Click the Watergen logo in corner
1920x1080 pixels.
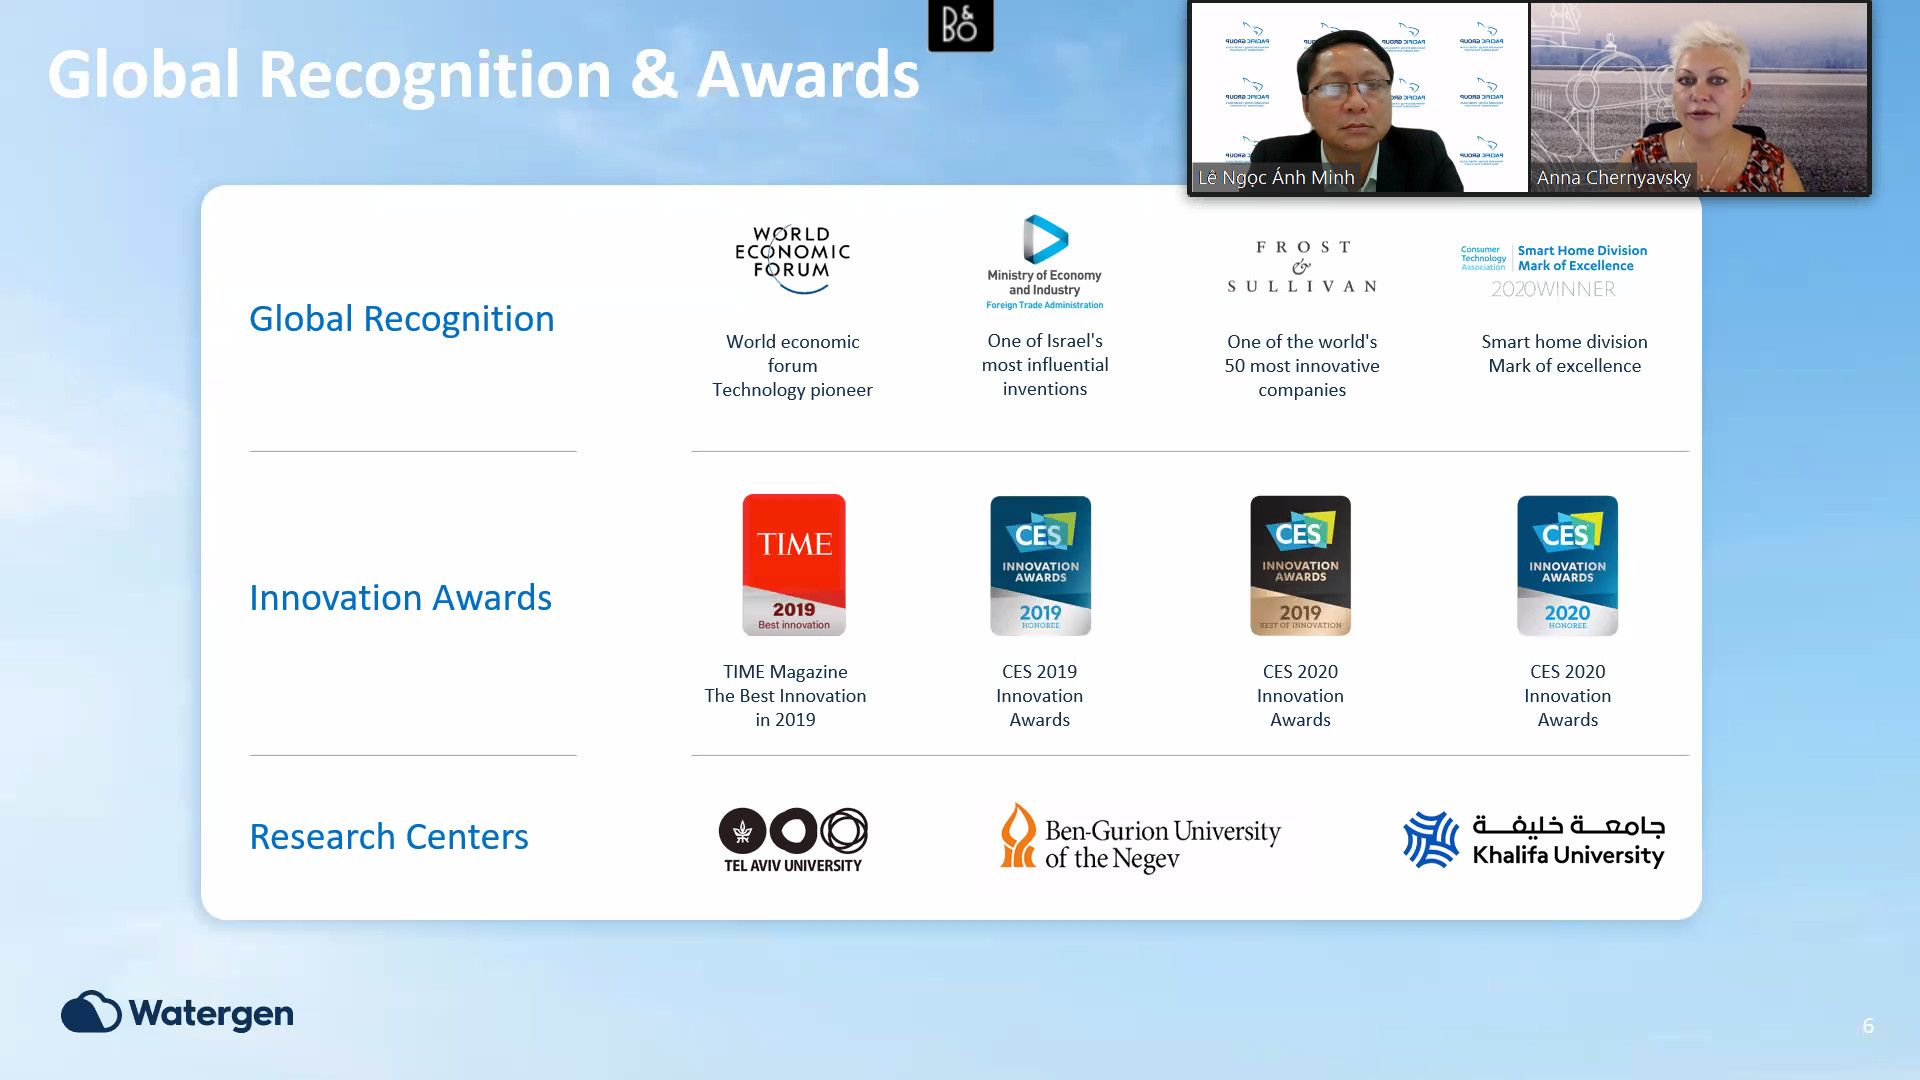(x=177, y=1013)
